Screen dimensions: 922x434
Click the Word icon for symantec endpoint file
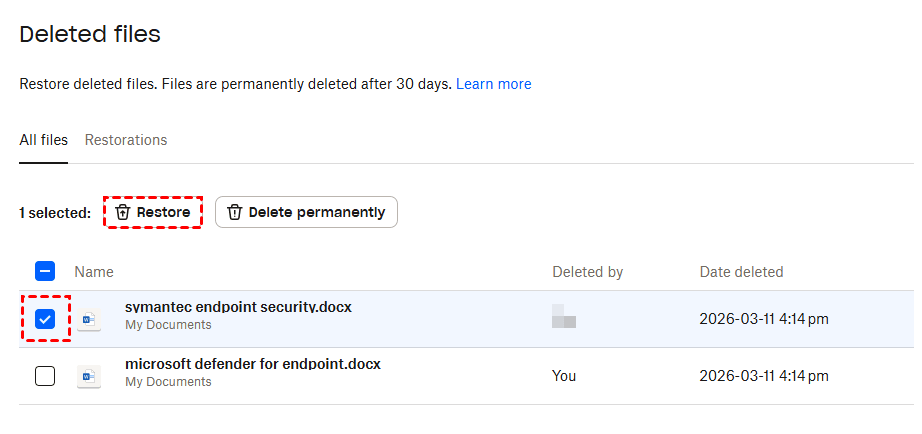[x=89, y=320]
